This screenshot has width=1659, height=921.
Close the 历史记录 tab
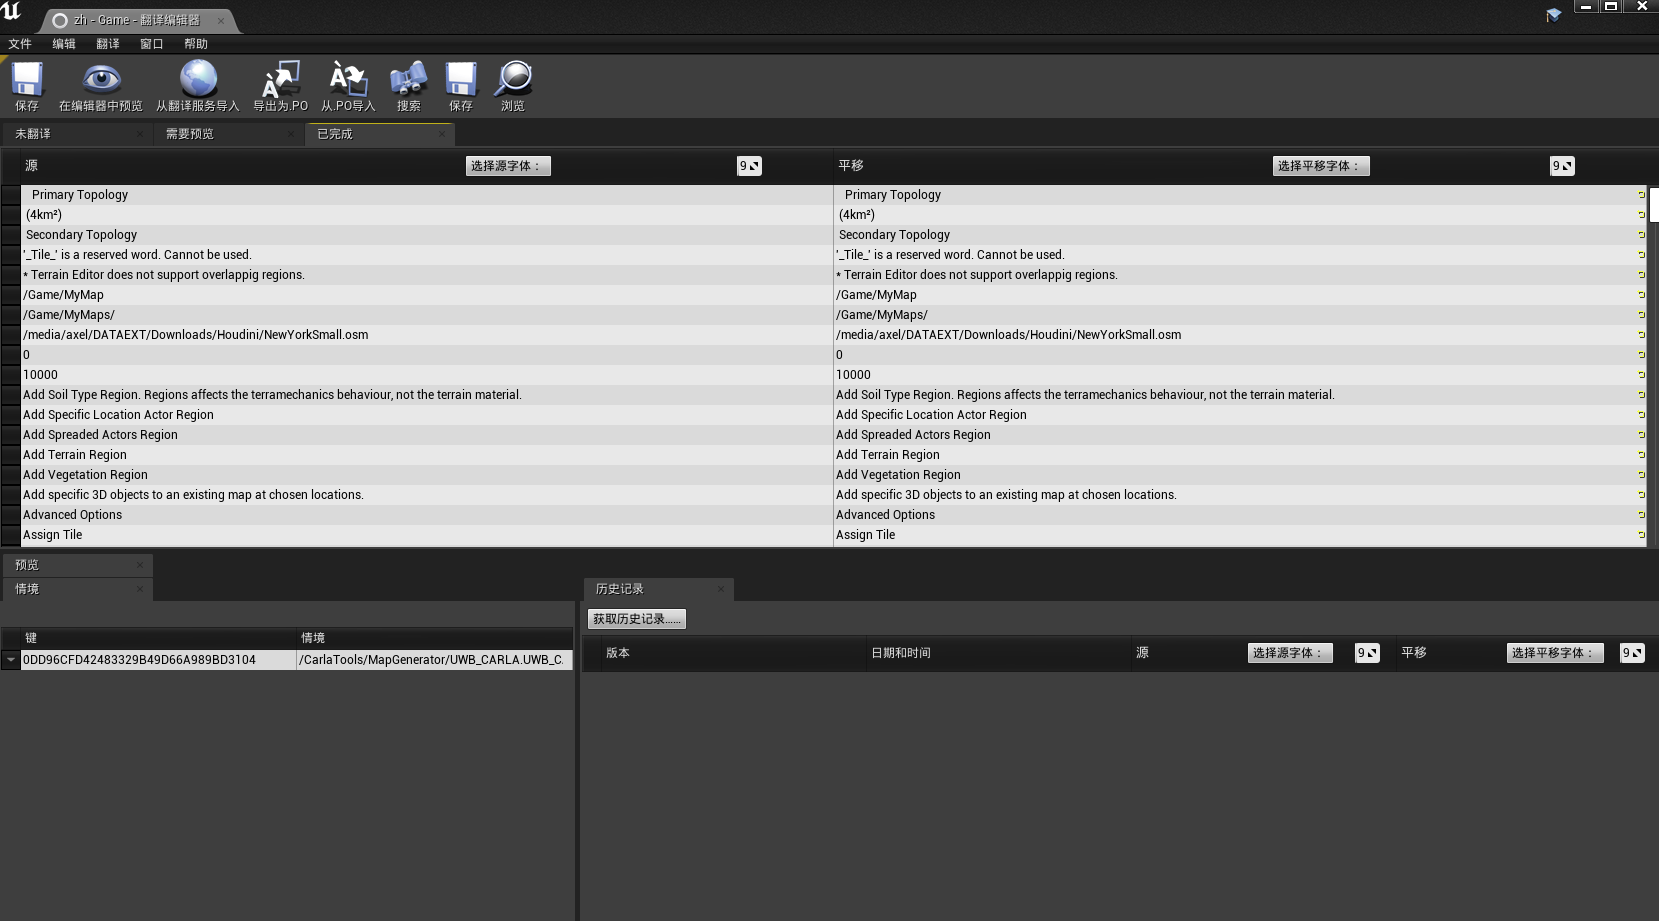[720, 589]
